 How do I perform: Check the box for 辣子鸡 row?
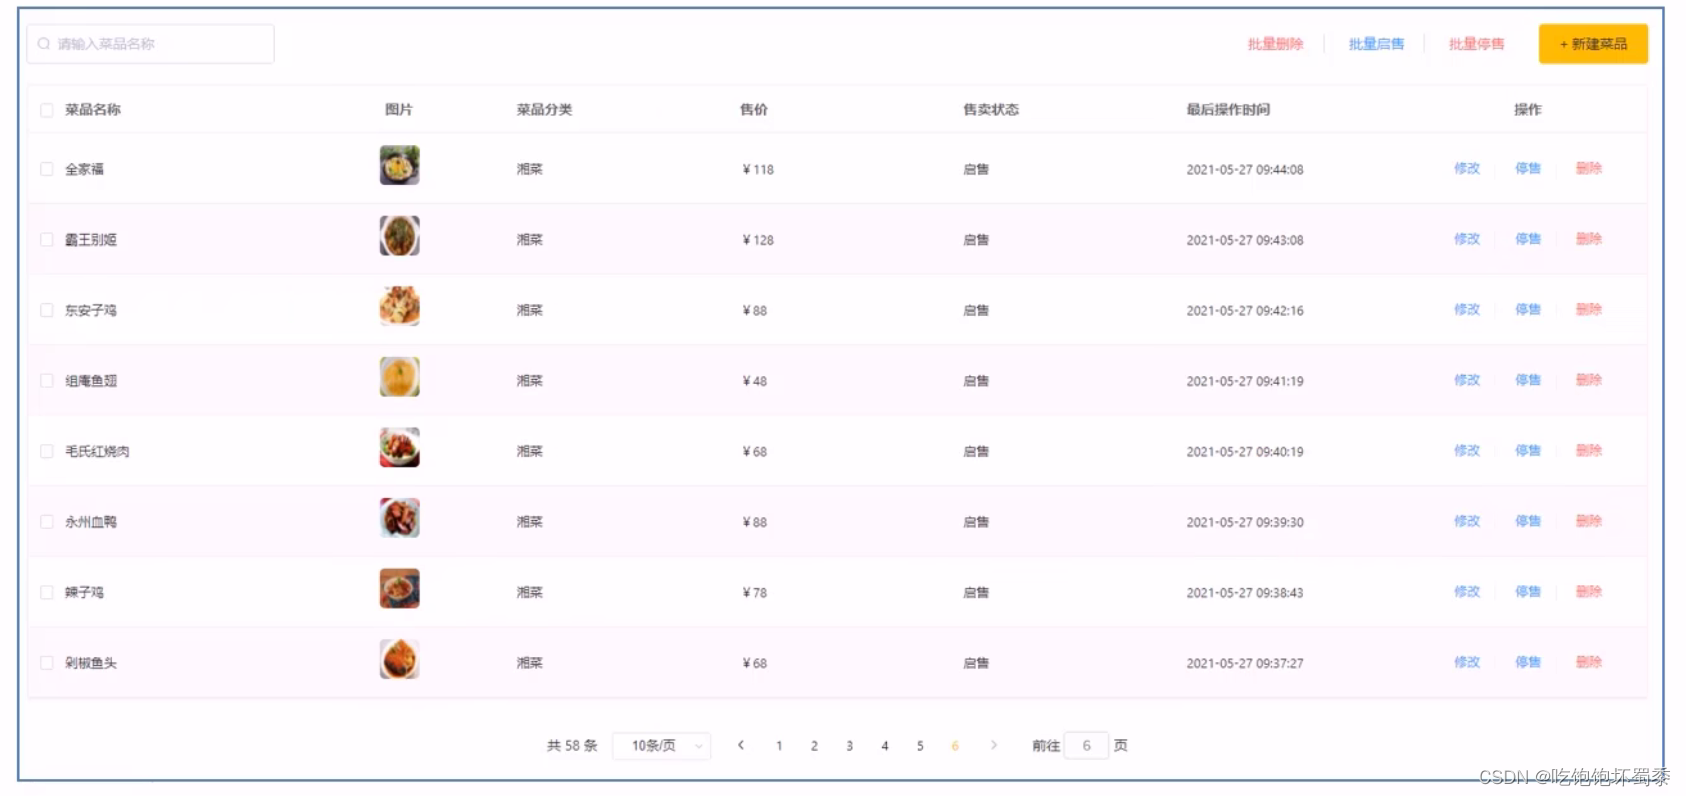(47, 592)
